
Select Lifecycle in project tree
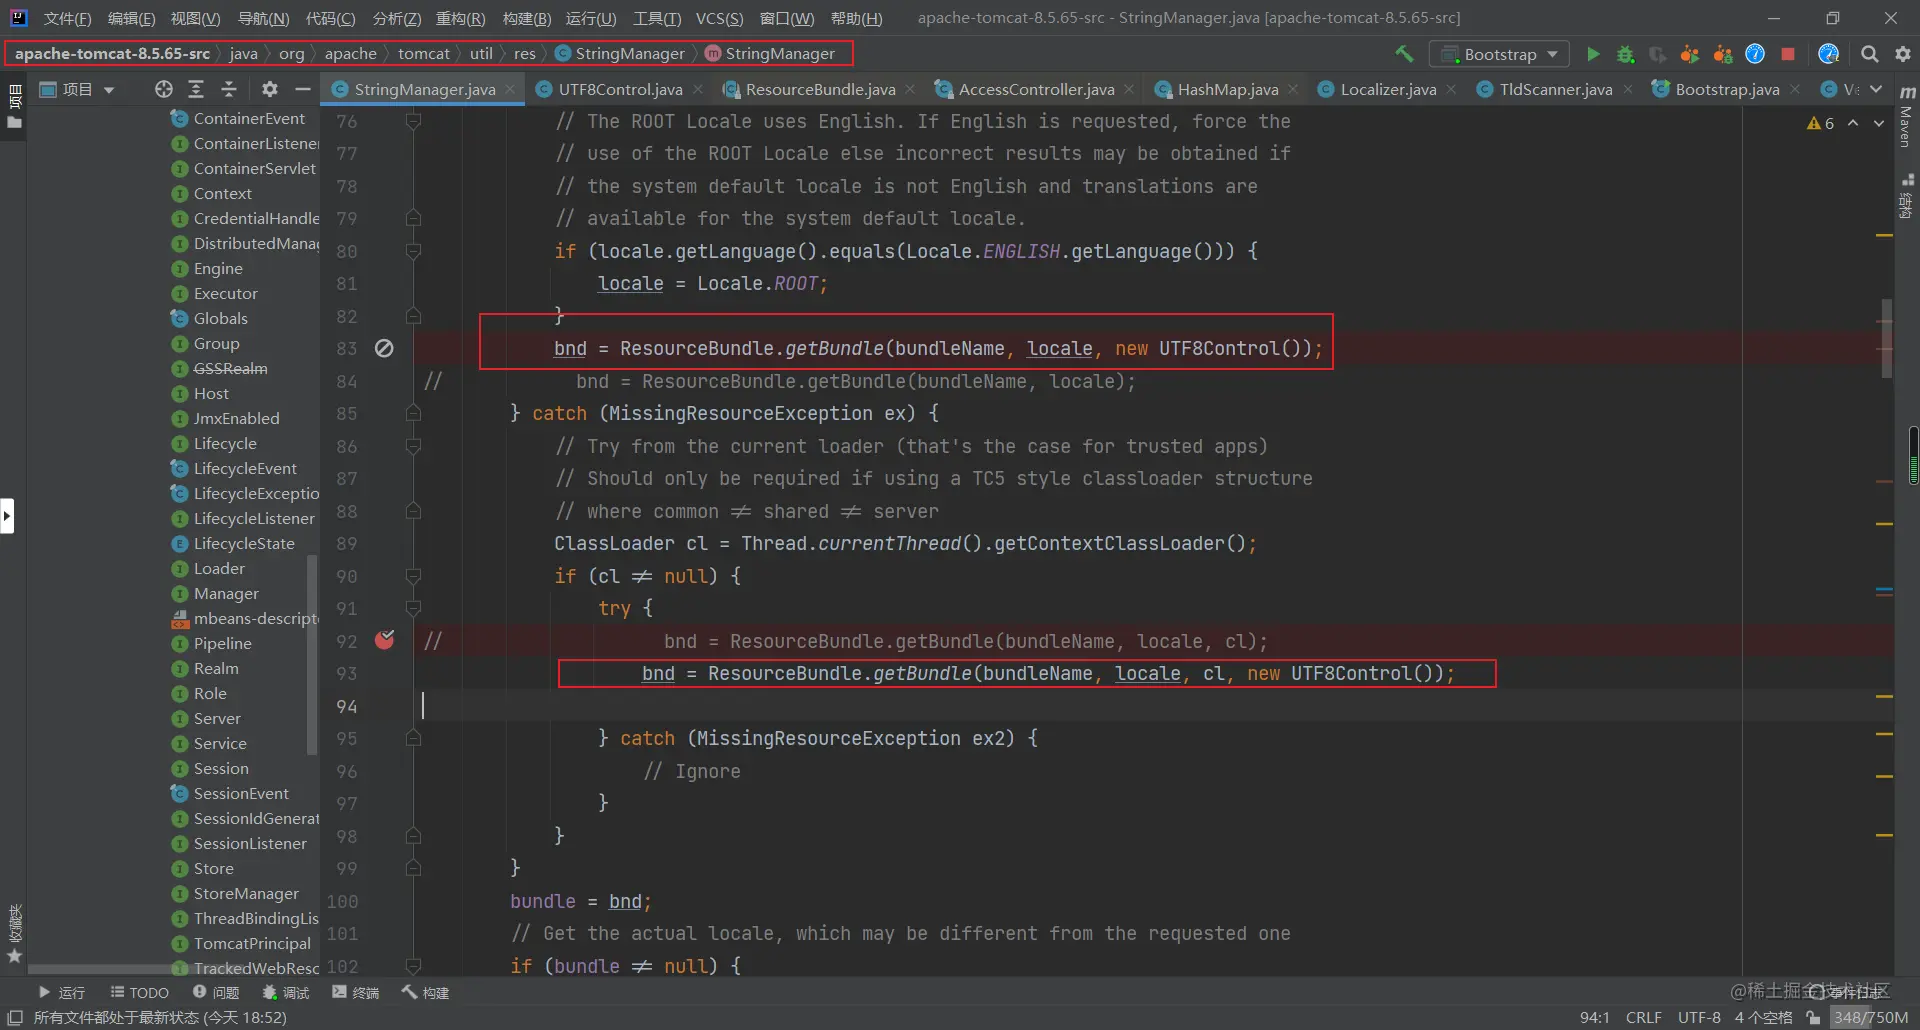click(x=225, y=443)
